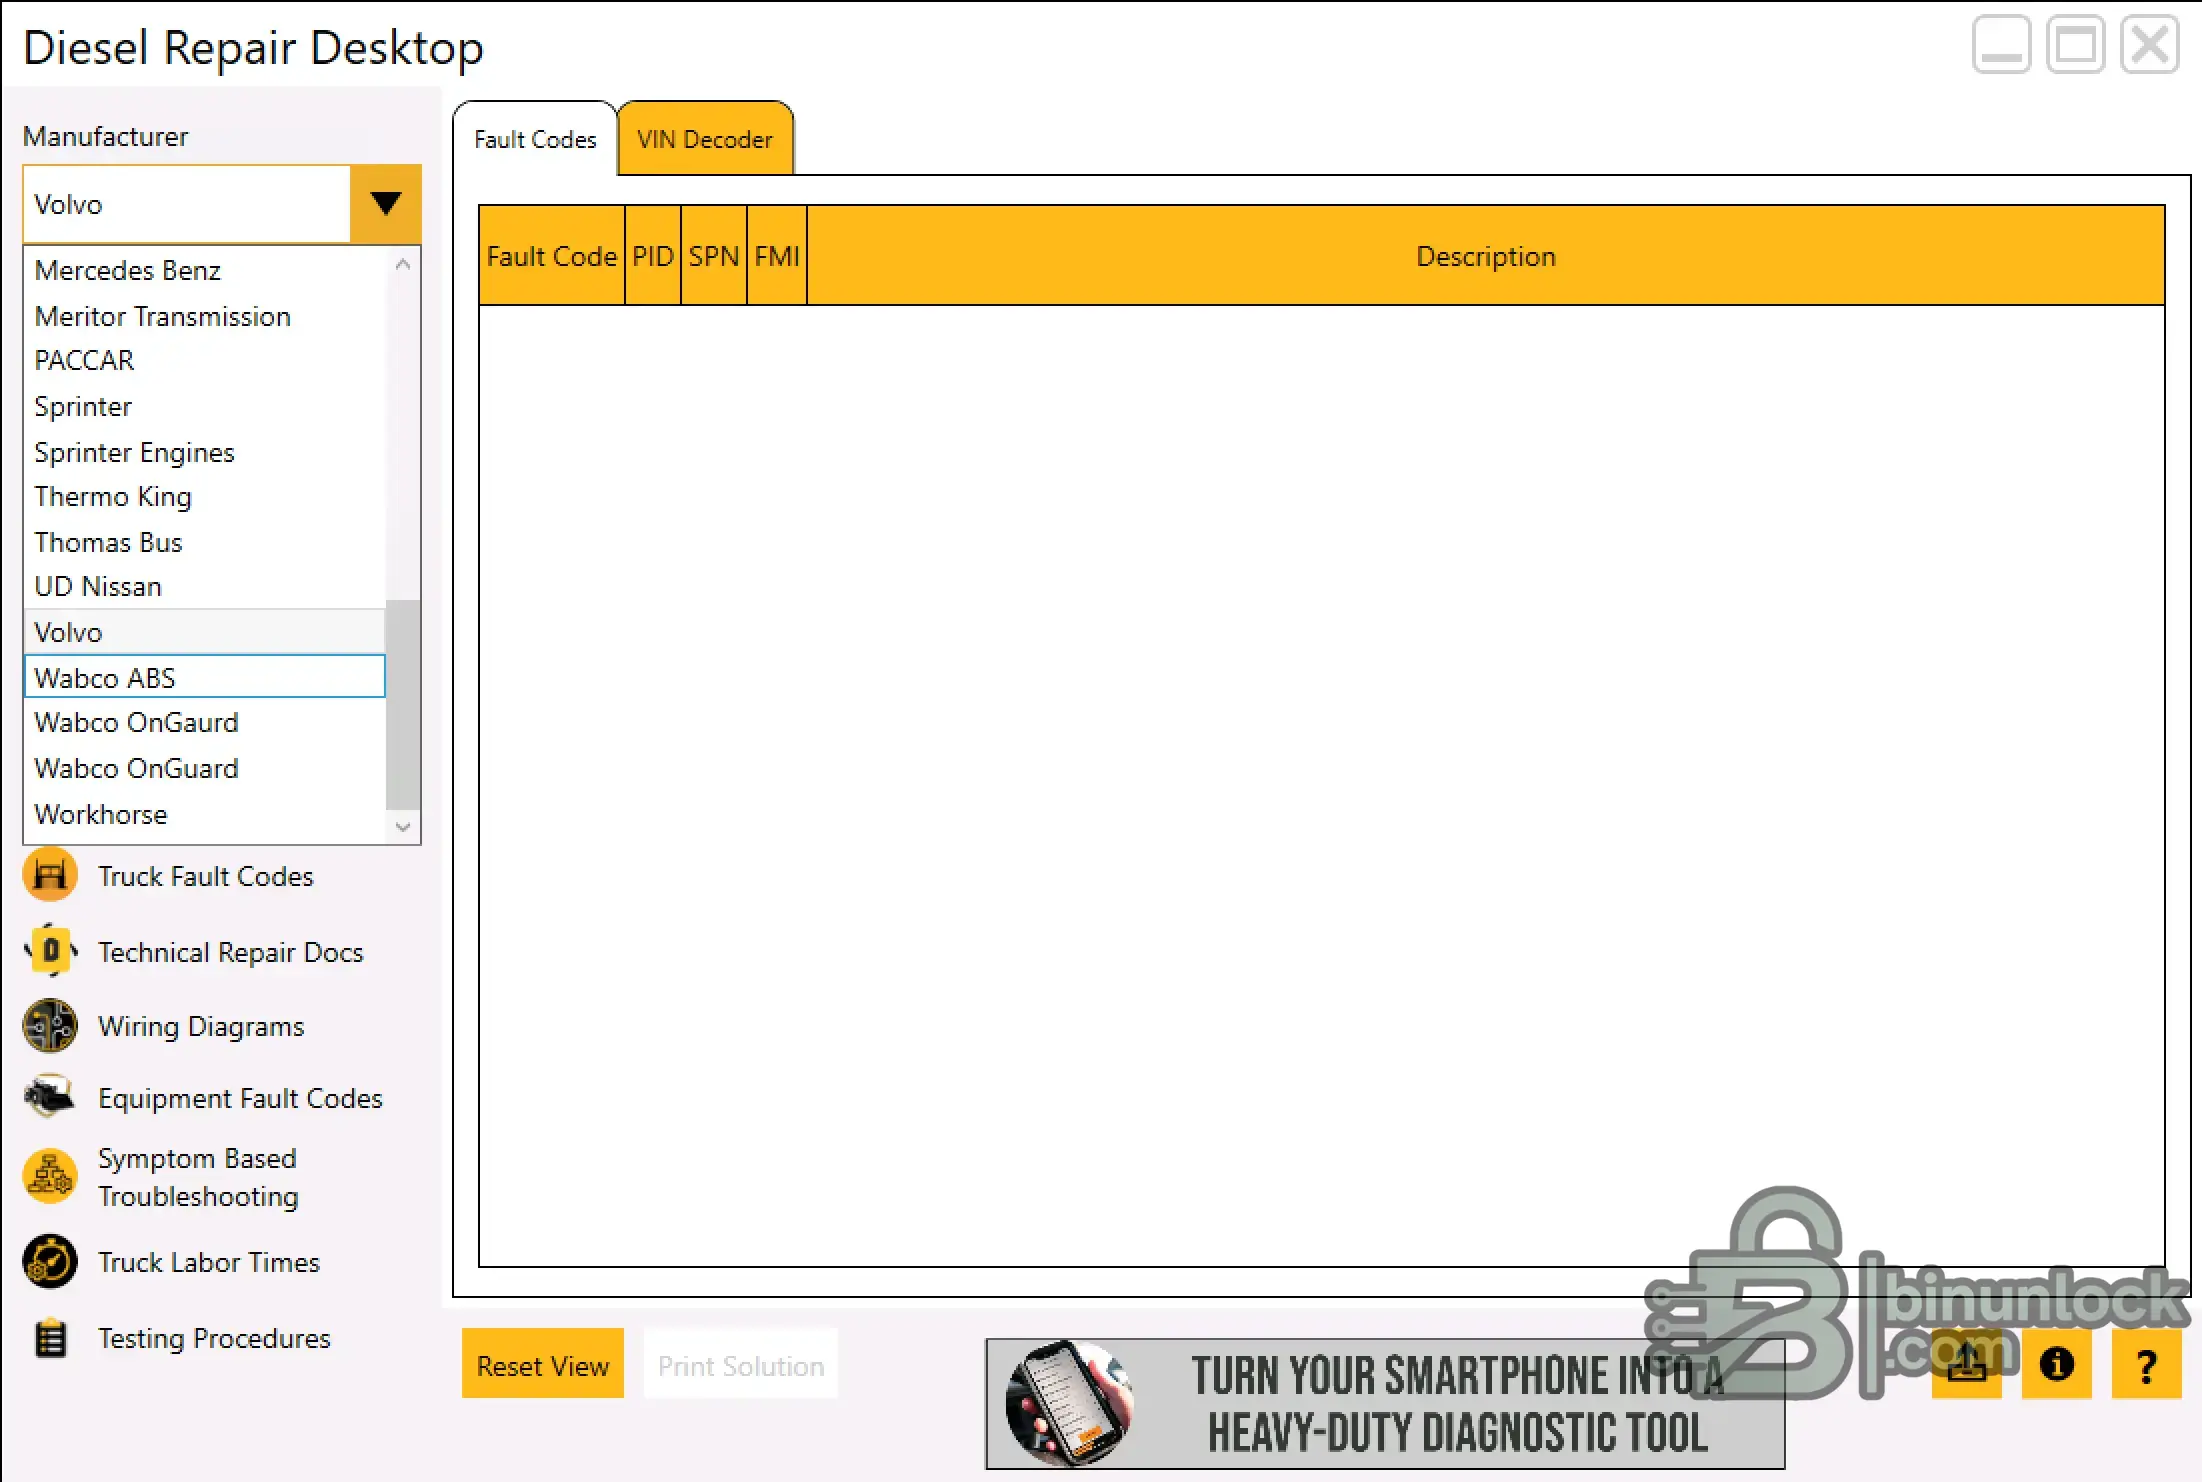Open the Truck Fault Codes icon
Image resolution: width=2202 pixels, height=1482 pixels.
coord(50,875)
